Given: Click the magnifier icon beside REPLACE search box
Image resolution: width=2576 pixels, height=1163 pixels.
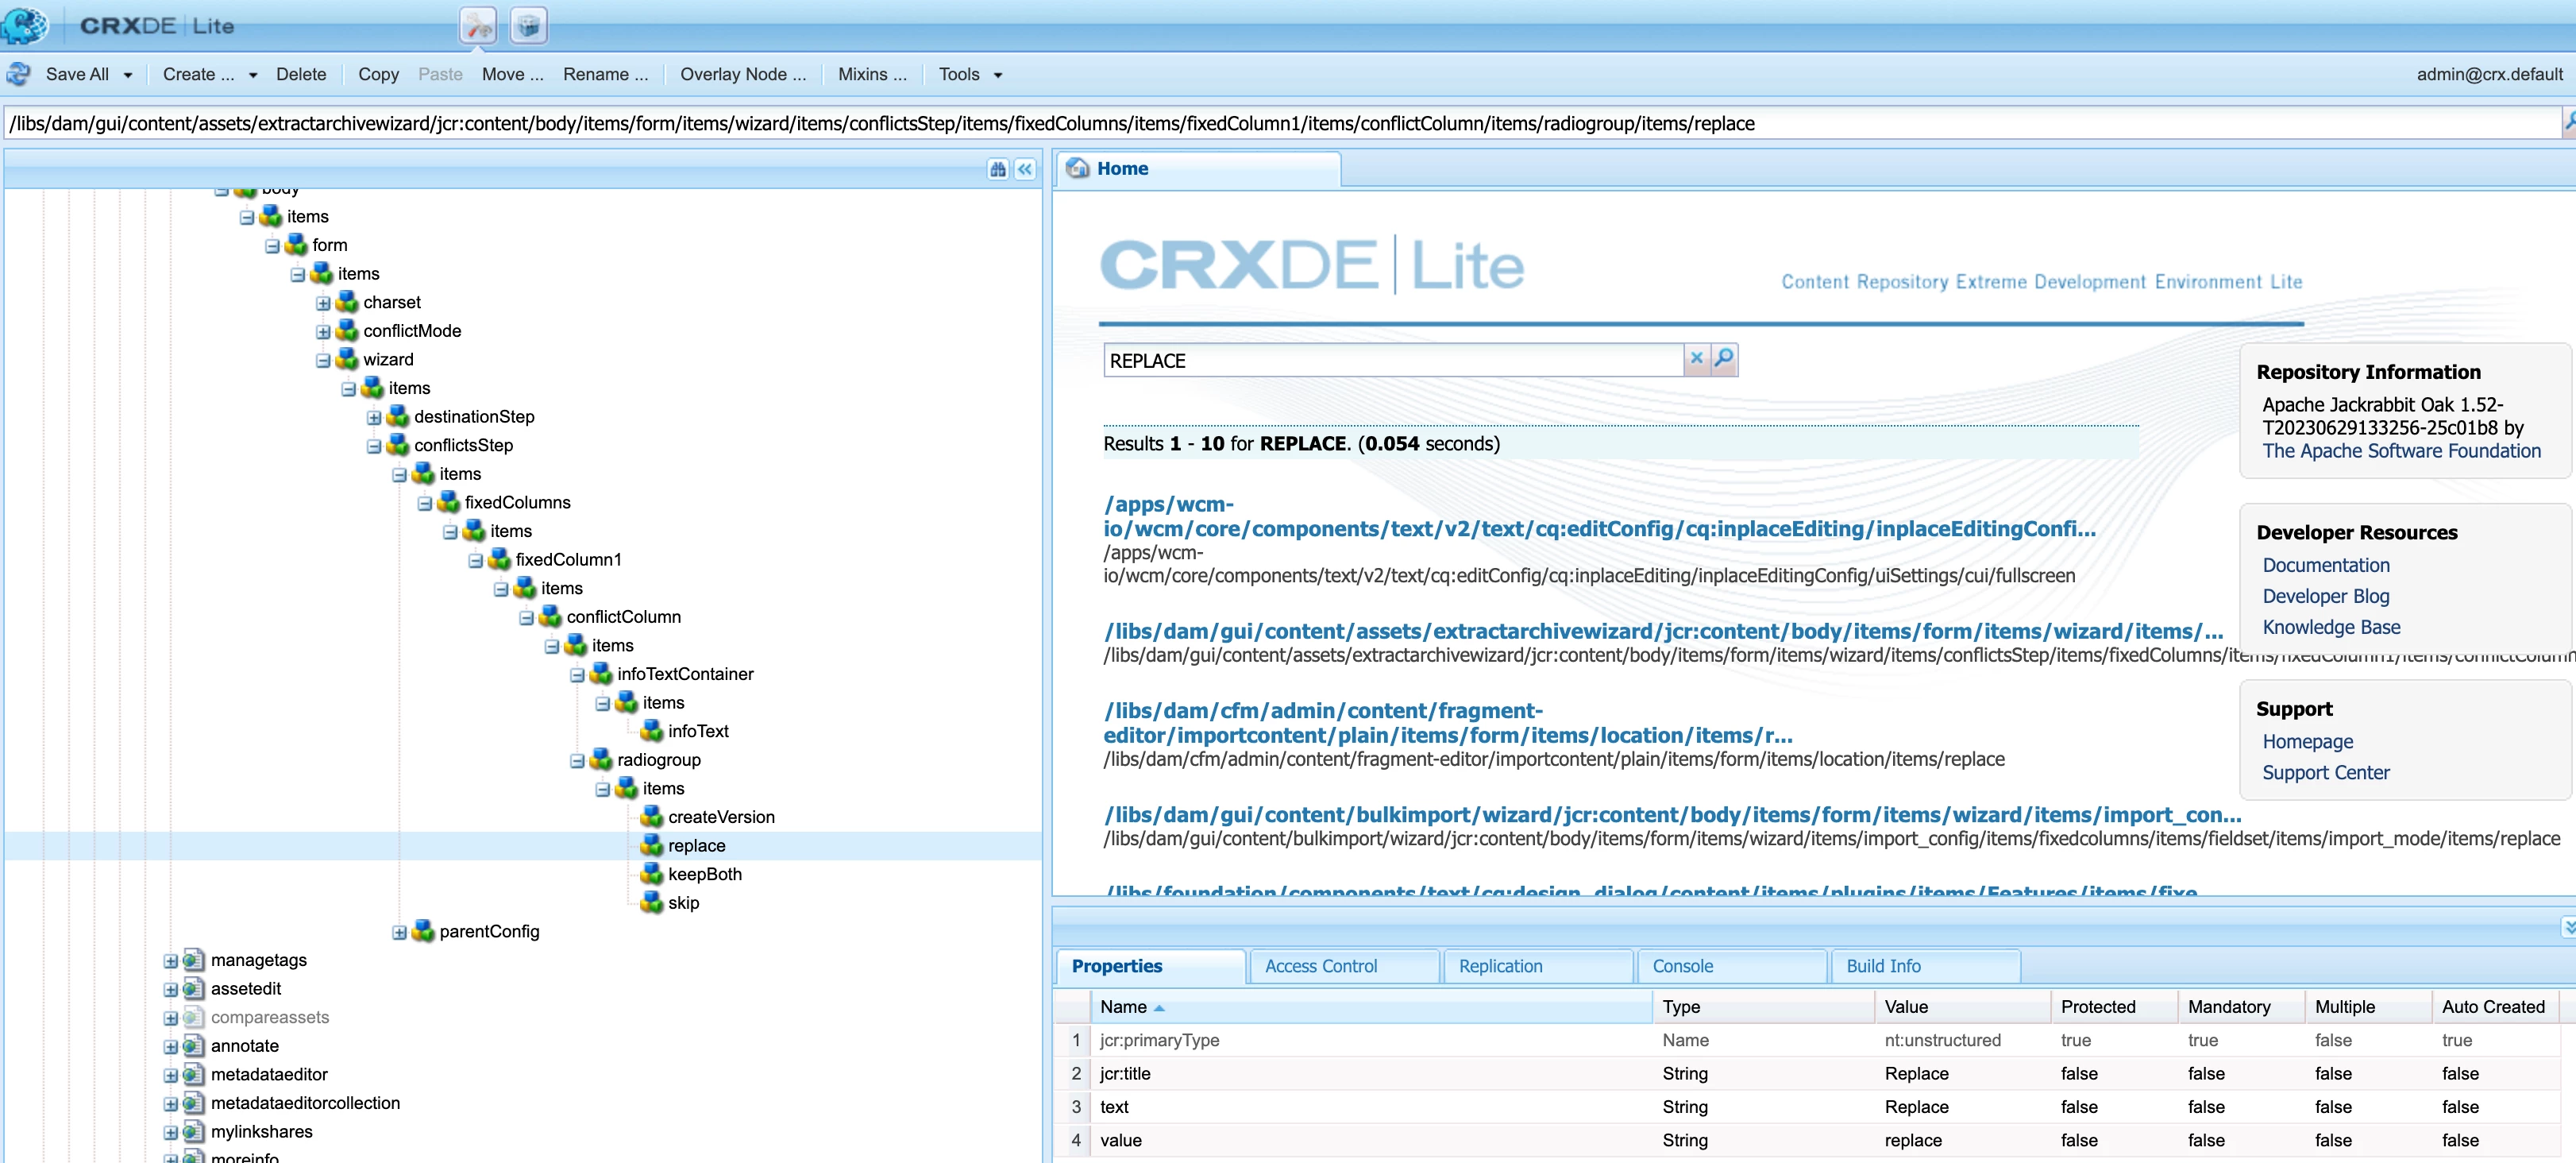Looking at the screenshot, I should (1724, 359).
